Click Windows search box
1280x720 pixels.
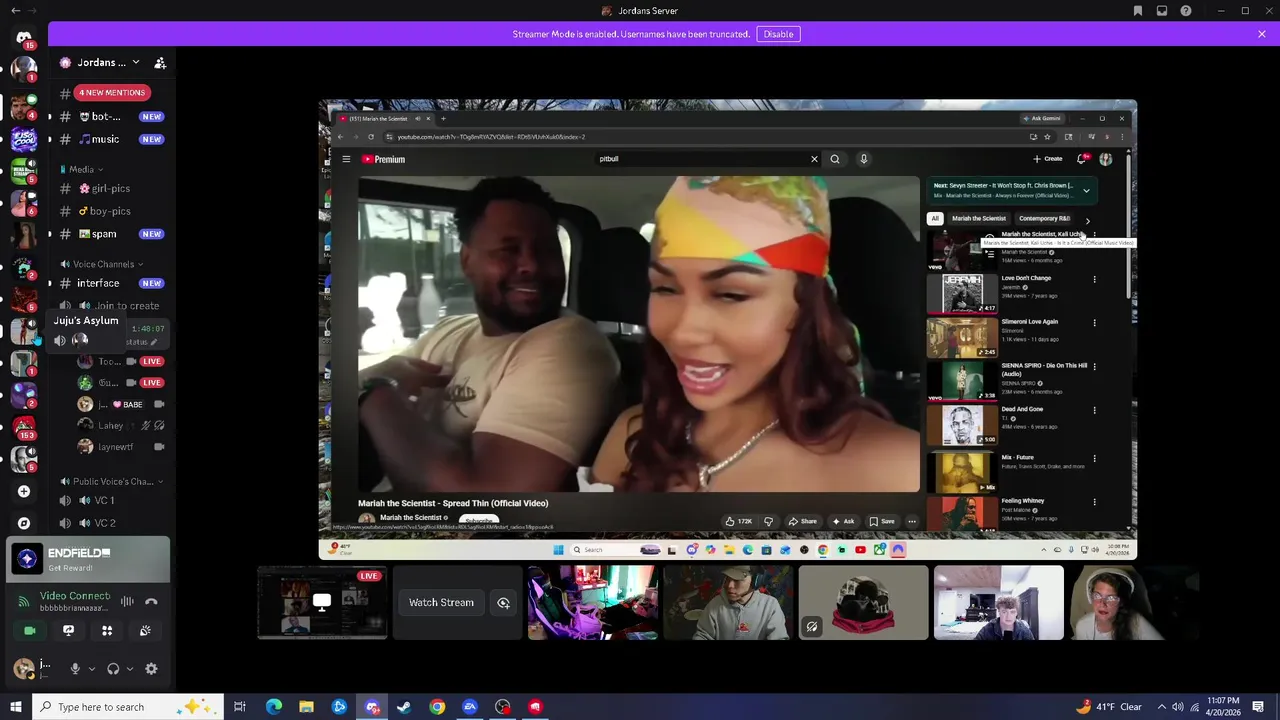(x=126, y=707)
